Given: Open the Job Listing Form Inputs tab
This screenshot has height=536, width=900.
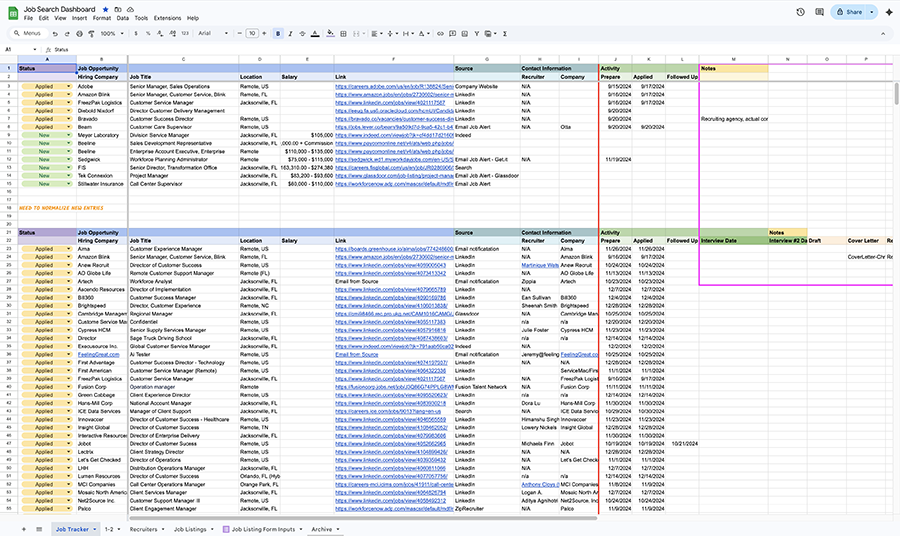Looking at the screenshot, I should [263, 529].
